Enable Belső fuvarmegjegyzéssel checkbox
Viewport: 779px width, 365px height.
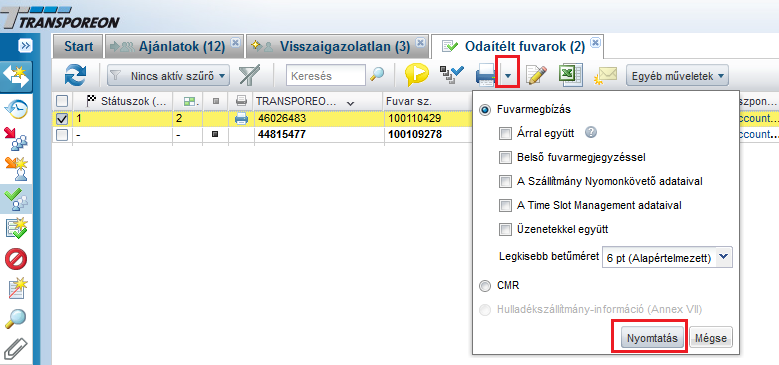tap(505, 157)
